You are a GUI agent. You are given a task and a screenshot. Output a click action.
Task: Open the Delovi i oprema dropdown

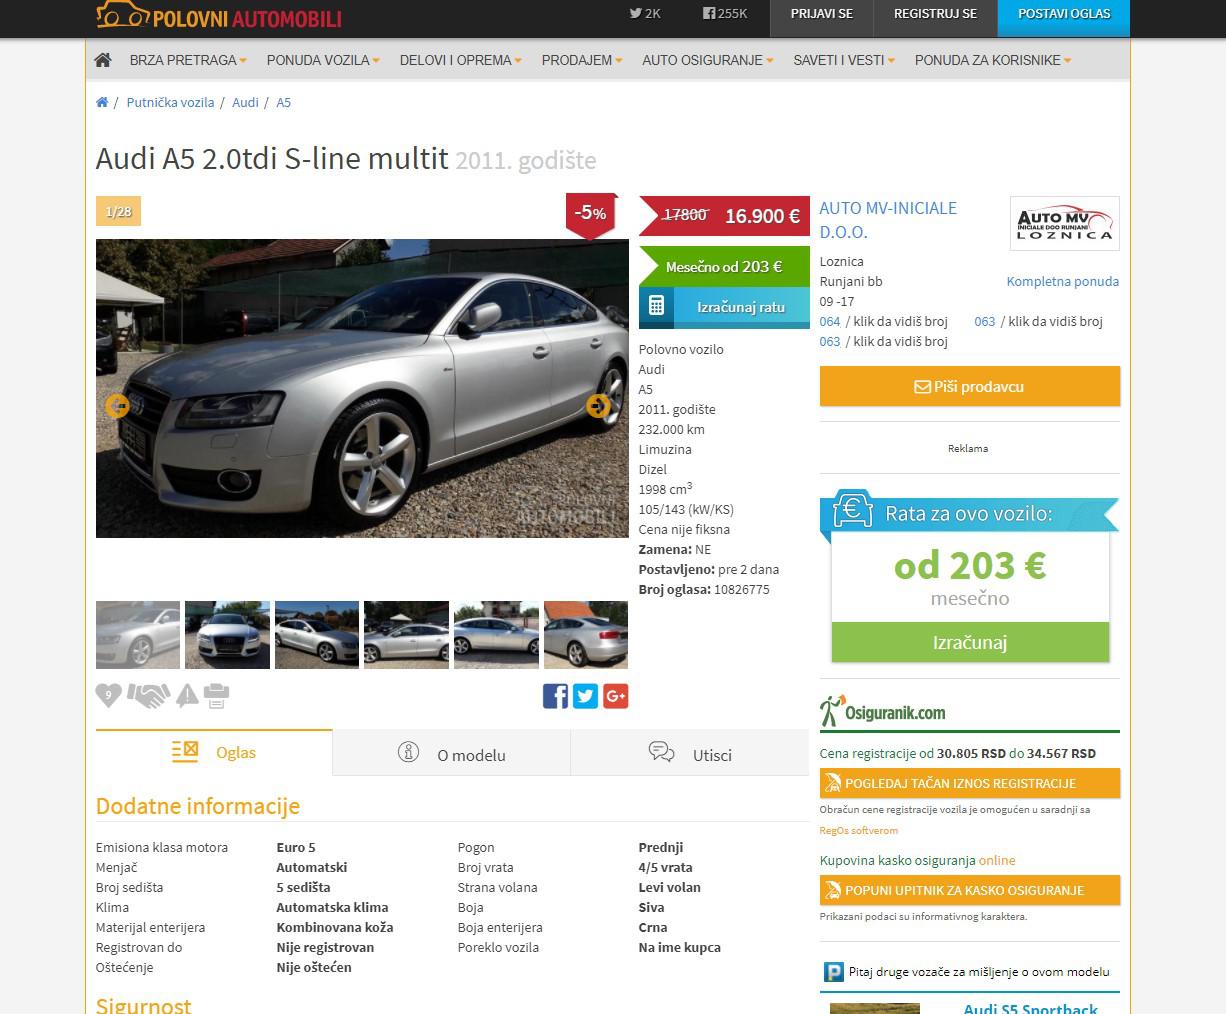[461, 60]
